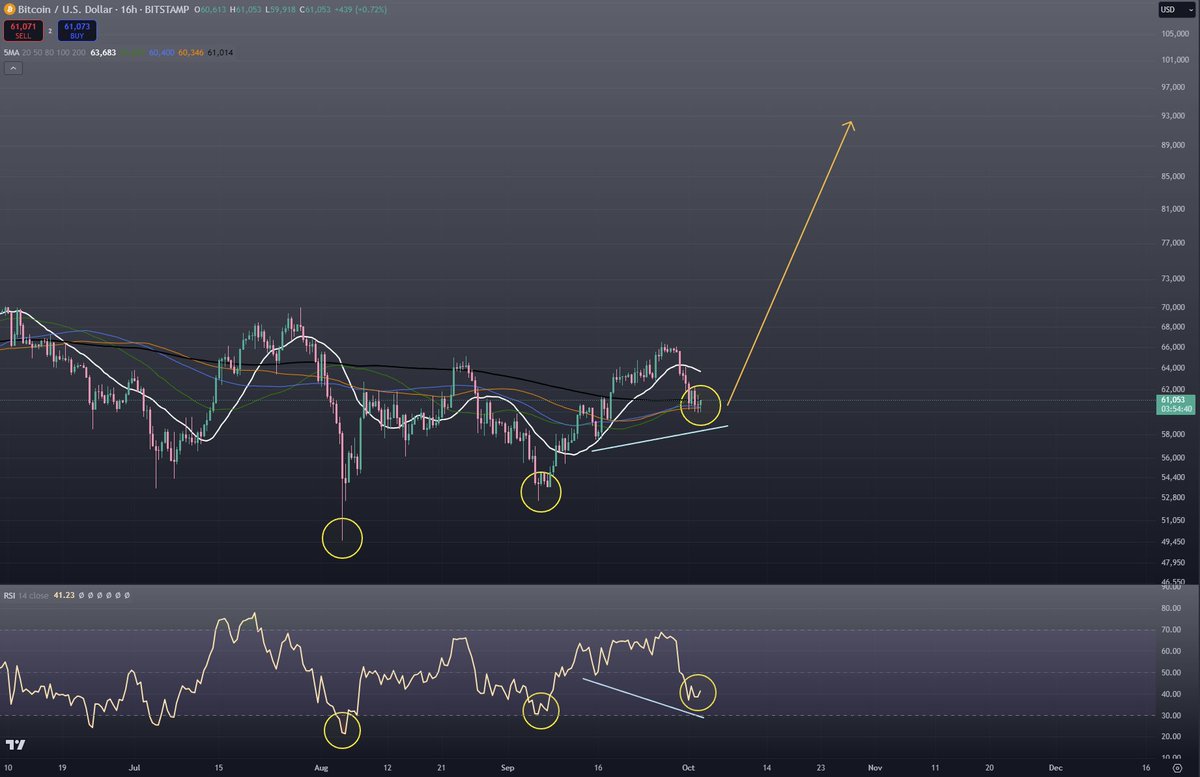This screenshot has height=777, width=1200.
Task: Click 97,000 on the price axis
Action: point(1171,87)
